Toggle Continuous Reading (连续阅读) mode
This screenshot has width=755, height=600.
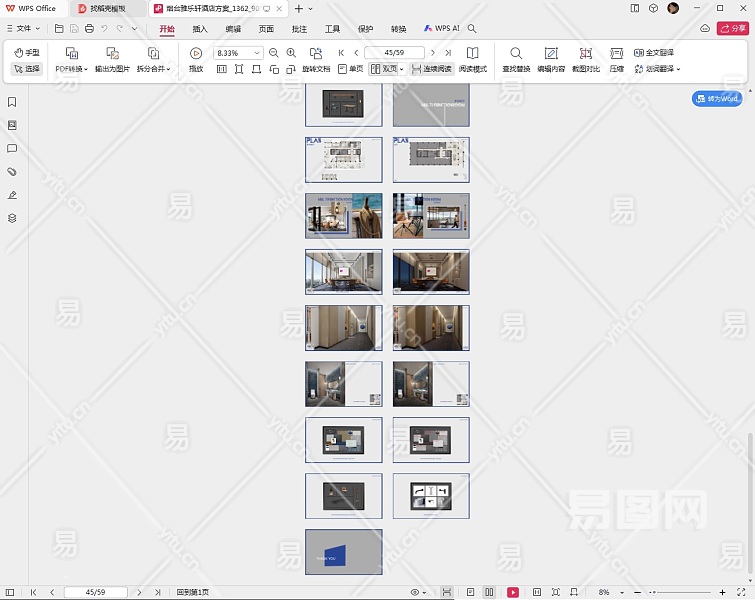pyautogui.click(x=431, y=69)
